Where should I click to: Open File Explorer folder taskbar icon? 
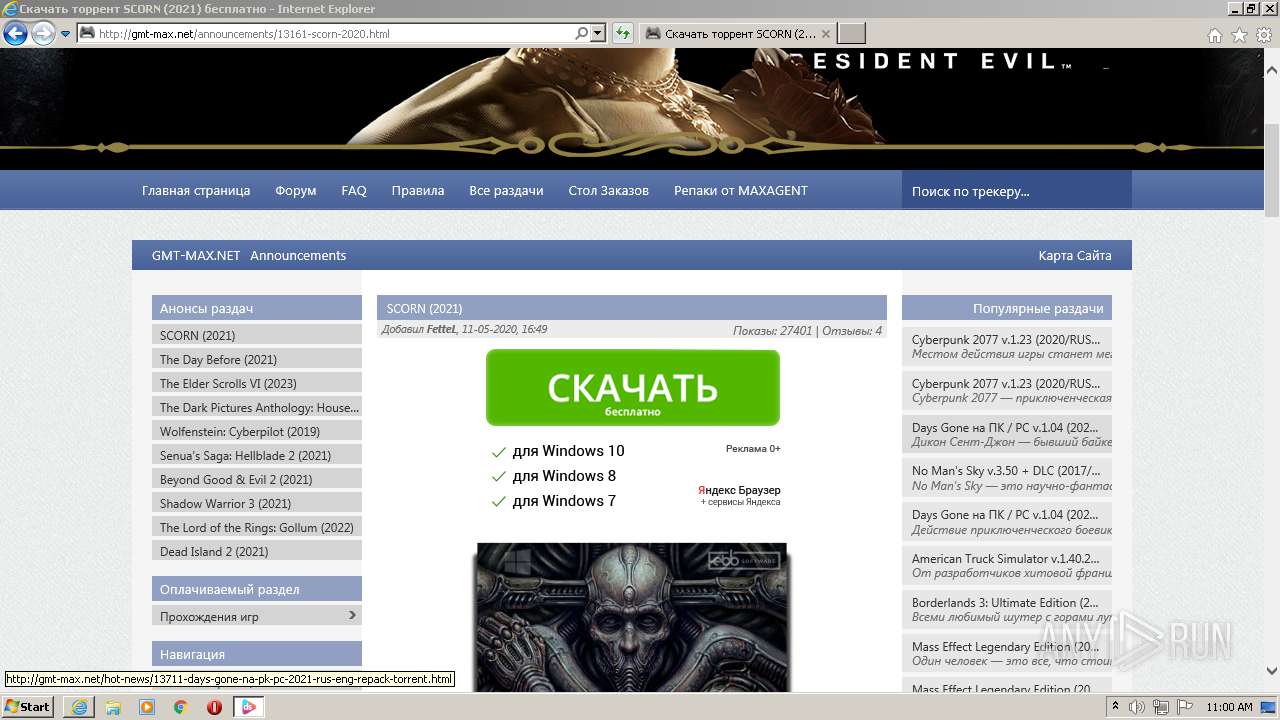113,707
